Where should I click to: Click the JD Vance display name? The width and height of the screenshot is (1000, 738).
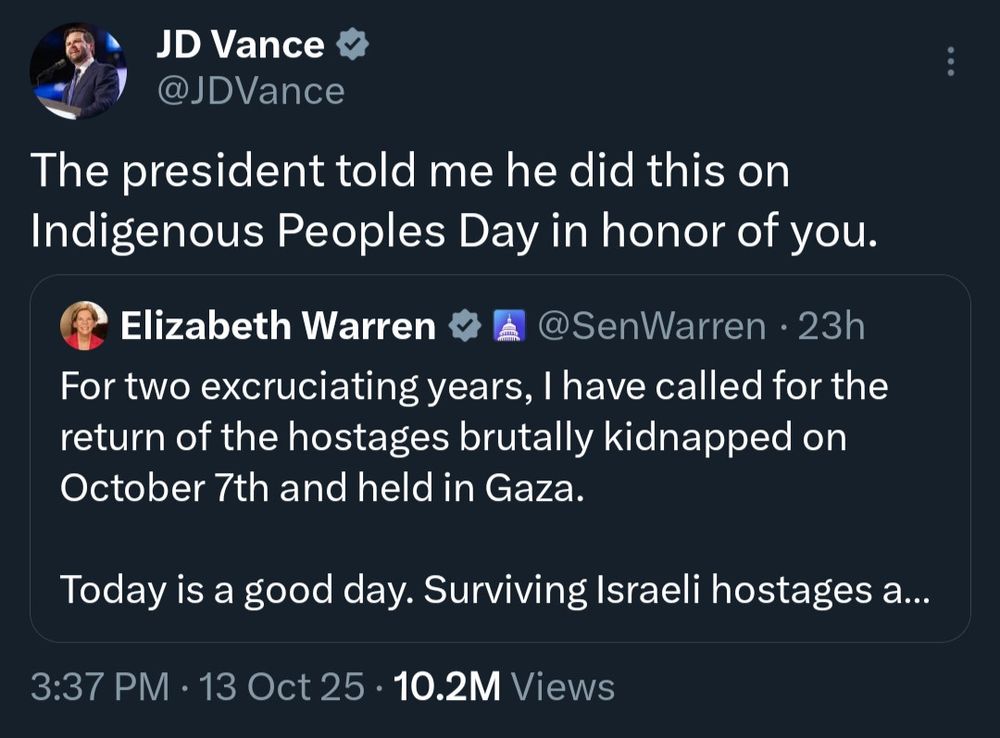(240, 45)
